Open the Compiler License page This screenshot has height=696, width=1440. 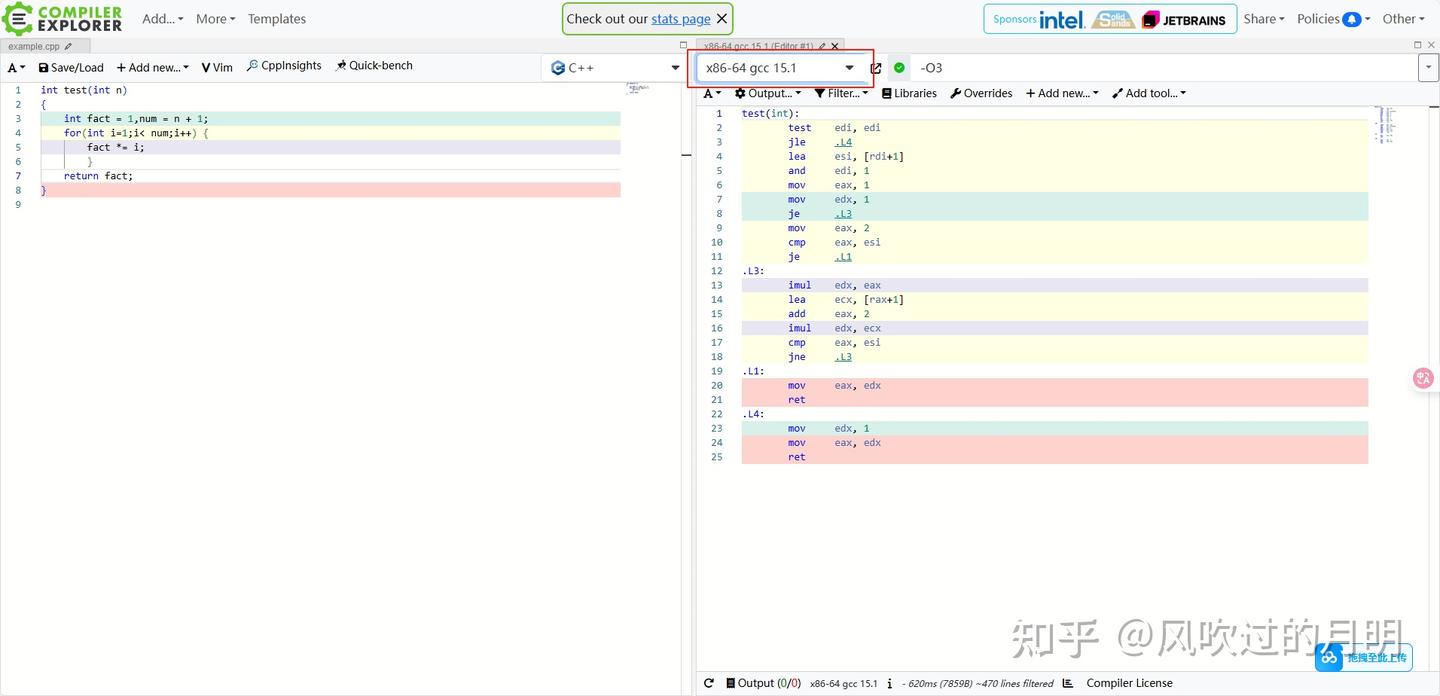coord(1129,683)
